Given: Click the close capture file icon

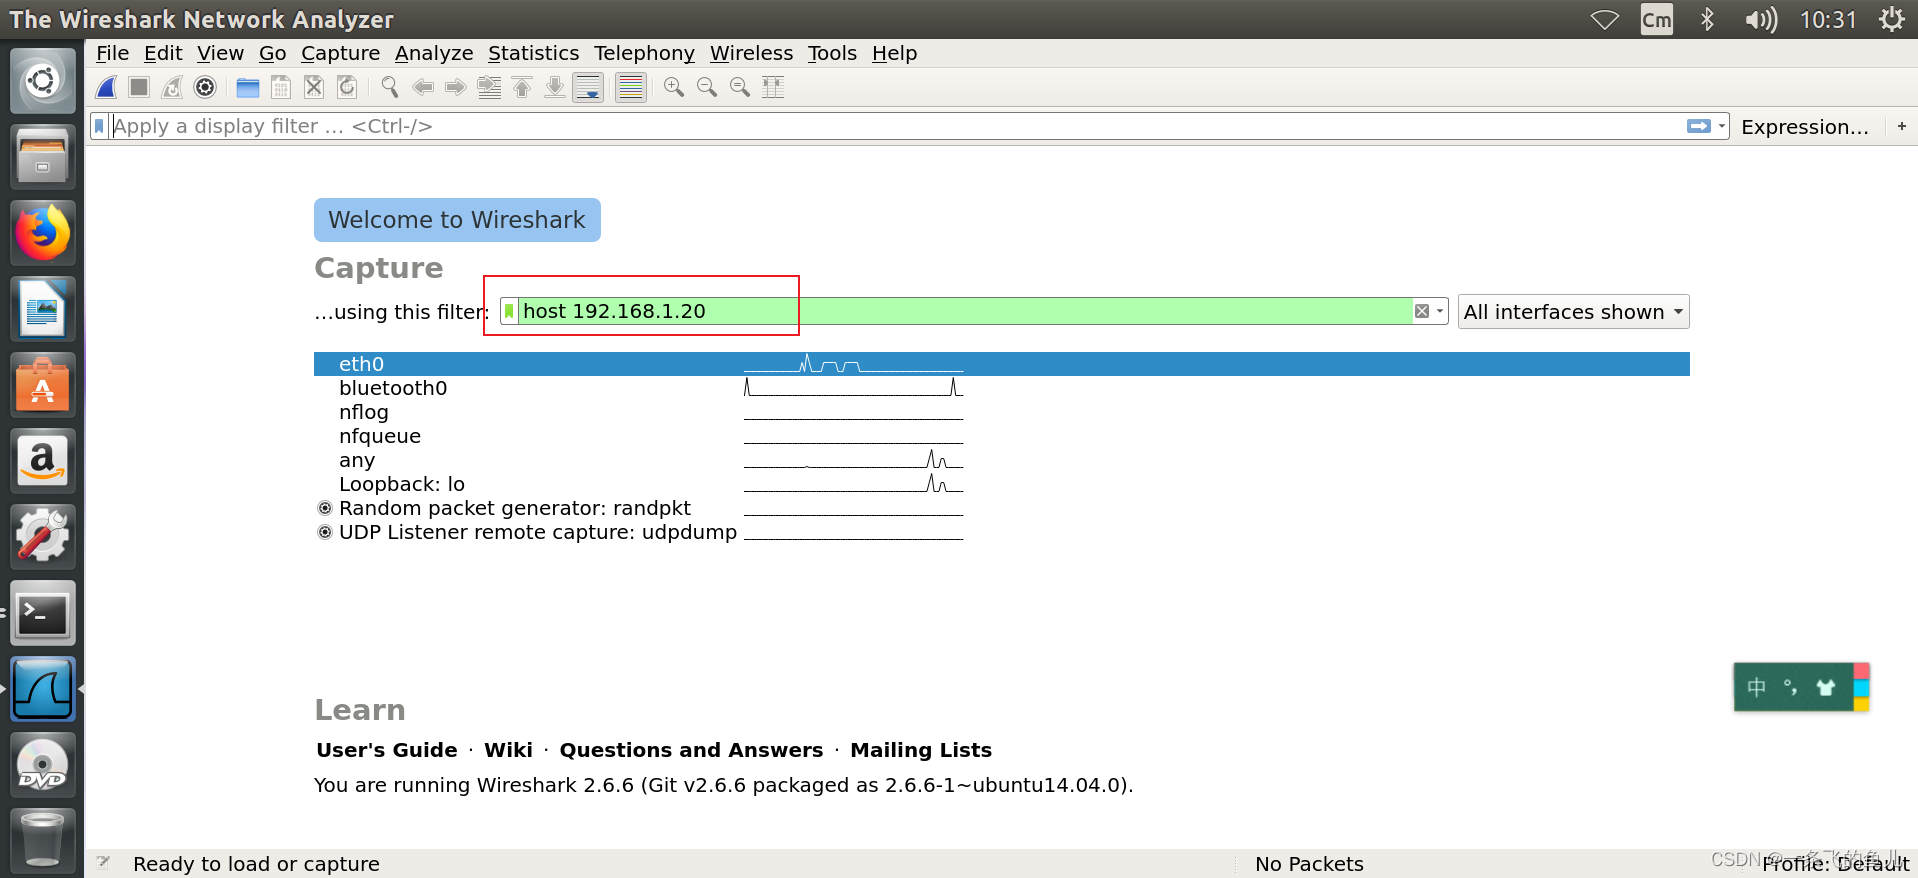Looking at the screenshot, I should pos(314,88).
